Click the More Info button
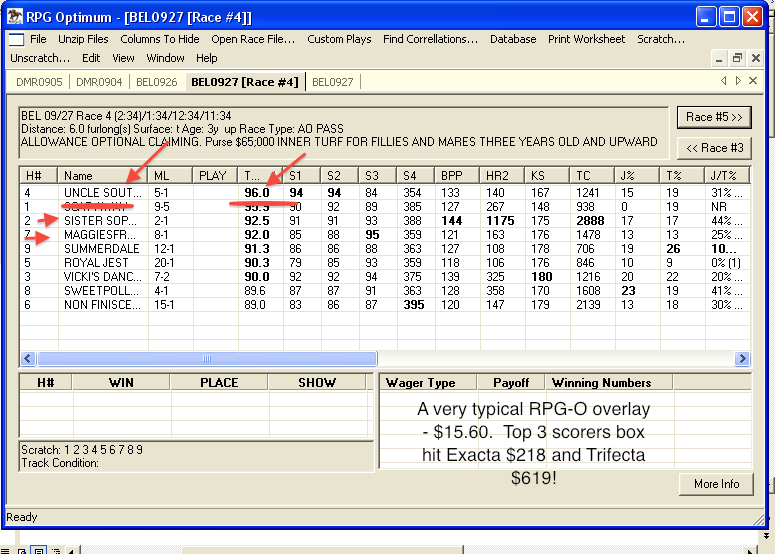Viewport: 775px width, 554px height. tap(716, 484)
